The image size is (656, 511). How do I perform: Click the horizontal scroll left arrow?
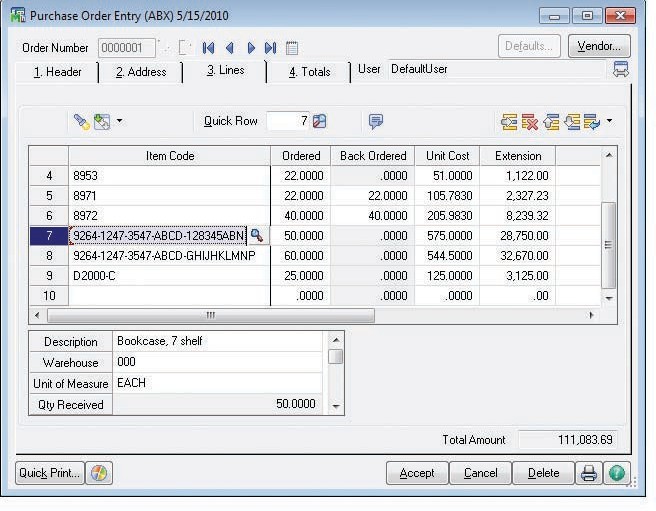pos(37,315)
